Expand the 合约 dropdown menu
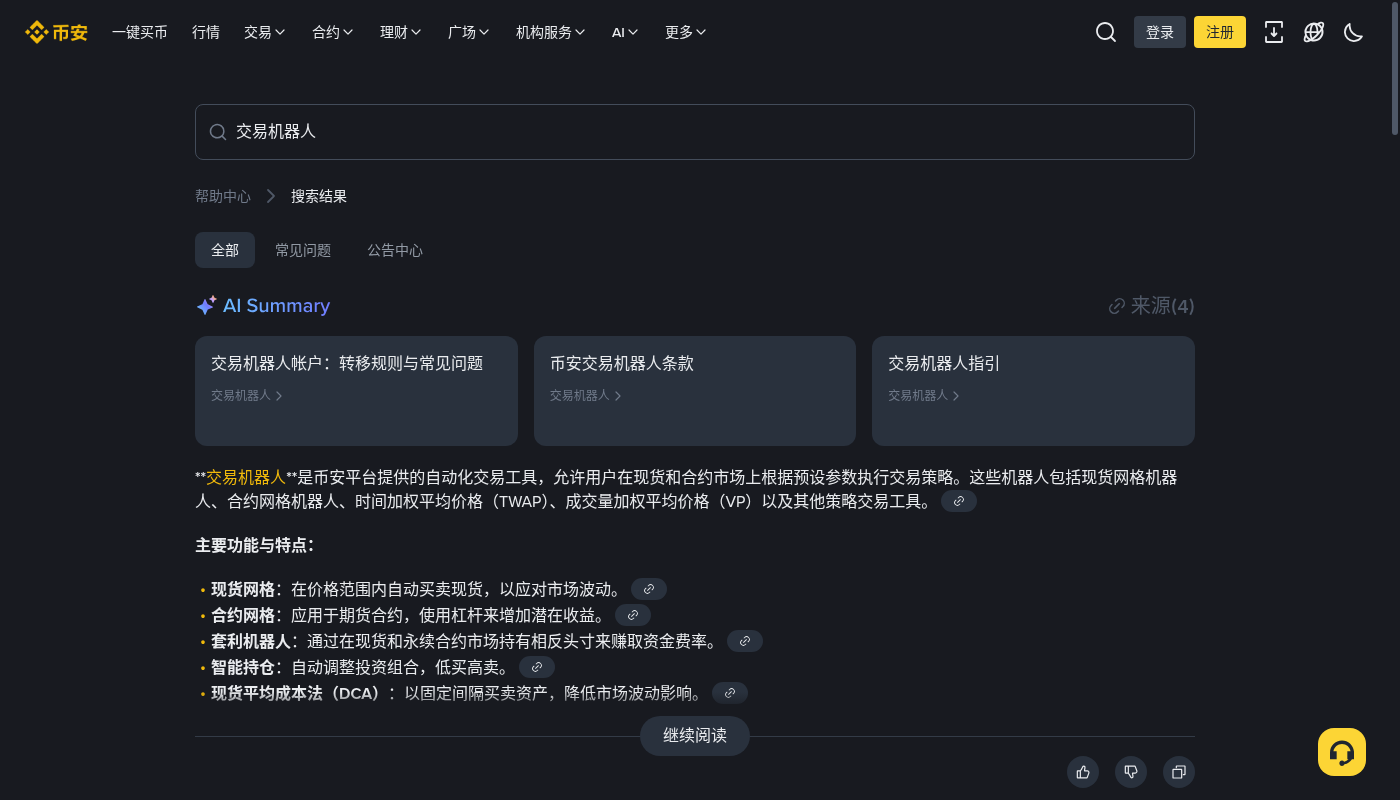This screenshot has height=800, width=1400. coord(333,32)
